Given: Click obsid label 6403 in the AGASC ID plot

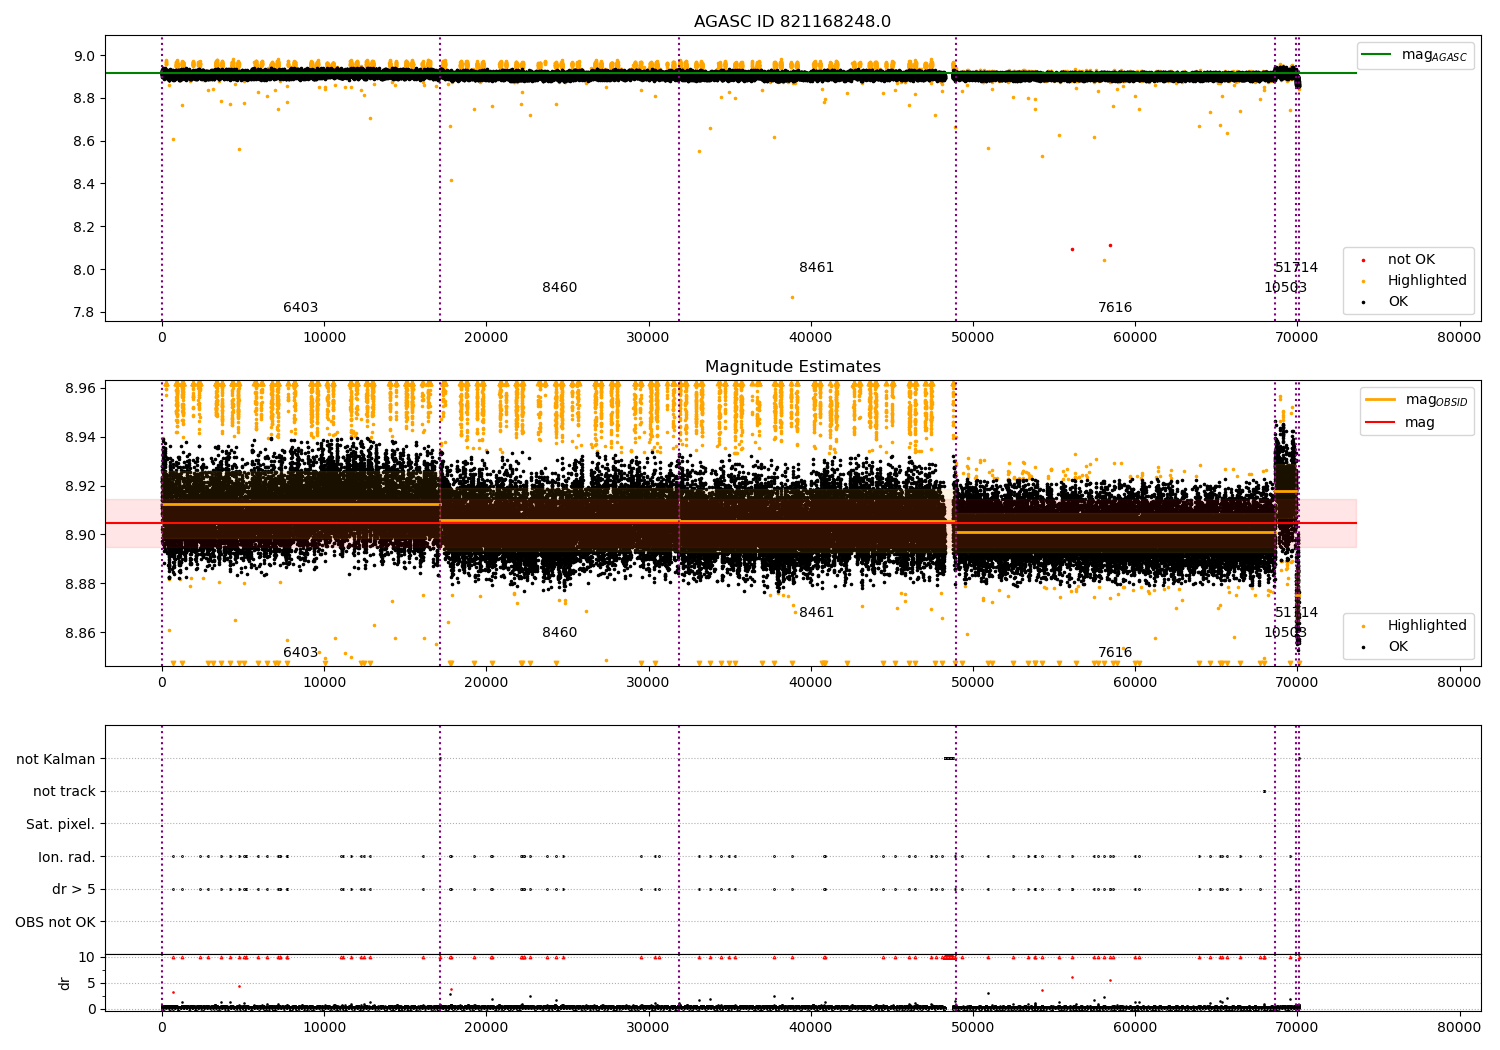Looking at the screenshot, I should [x=300, y=308].
